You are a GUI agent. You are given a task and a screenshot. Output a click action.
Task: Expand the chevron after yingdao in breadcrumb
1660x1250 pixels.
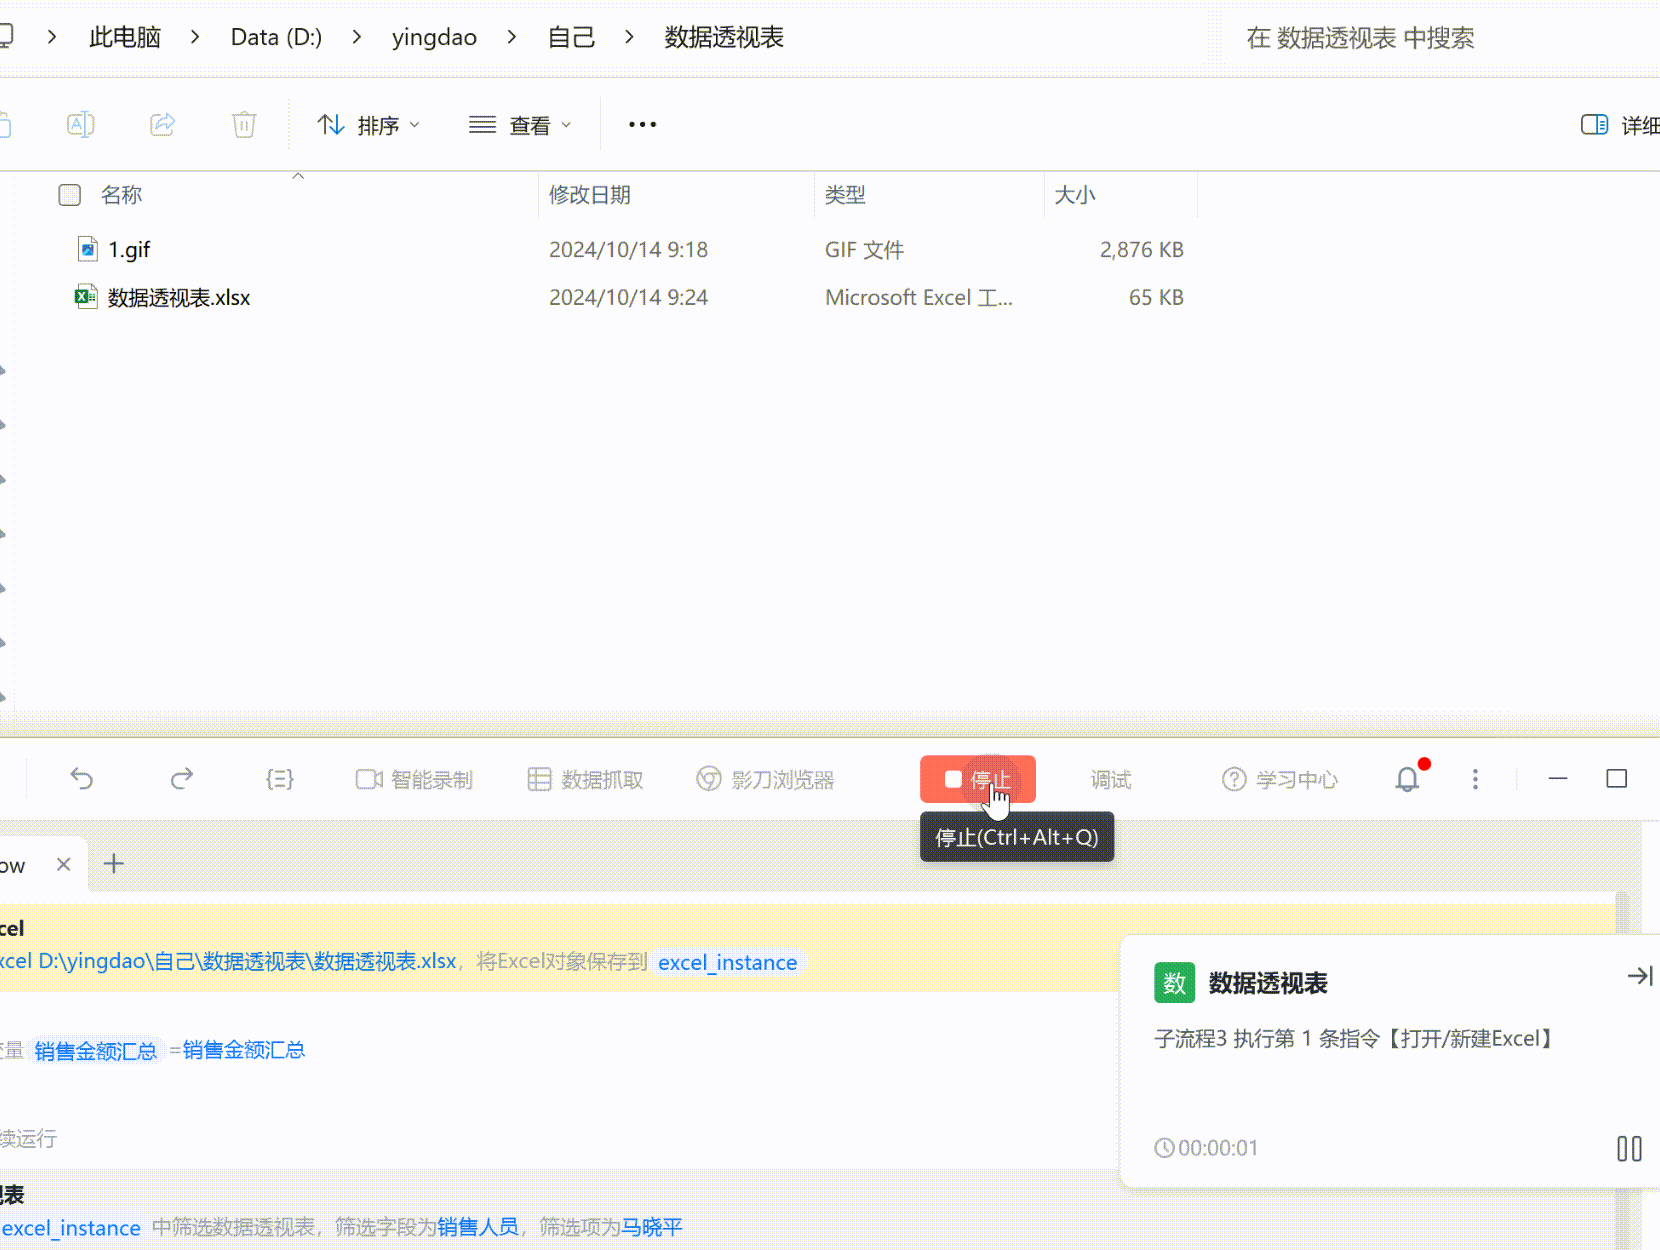512,37
